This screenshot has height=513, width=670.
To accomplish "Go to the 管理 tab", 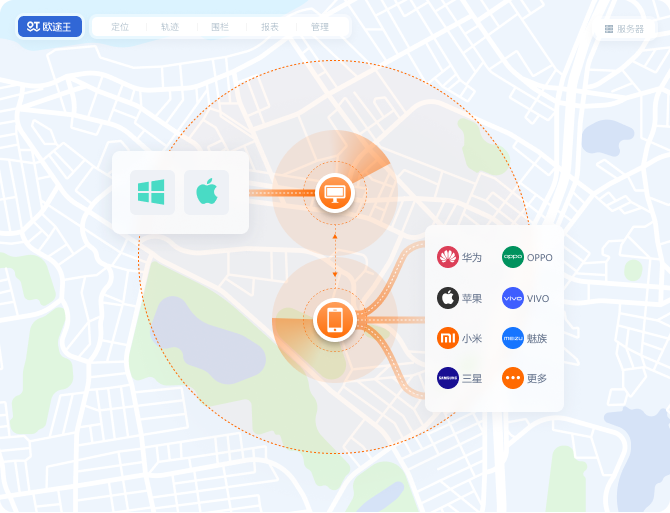I will click(x=320, y=27).
